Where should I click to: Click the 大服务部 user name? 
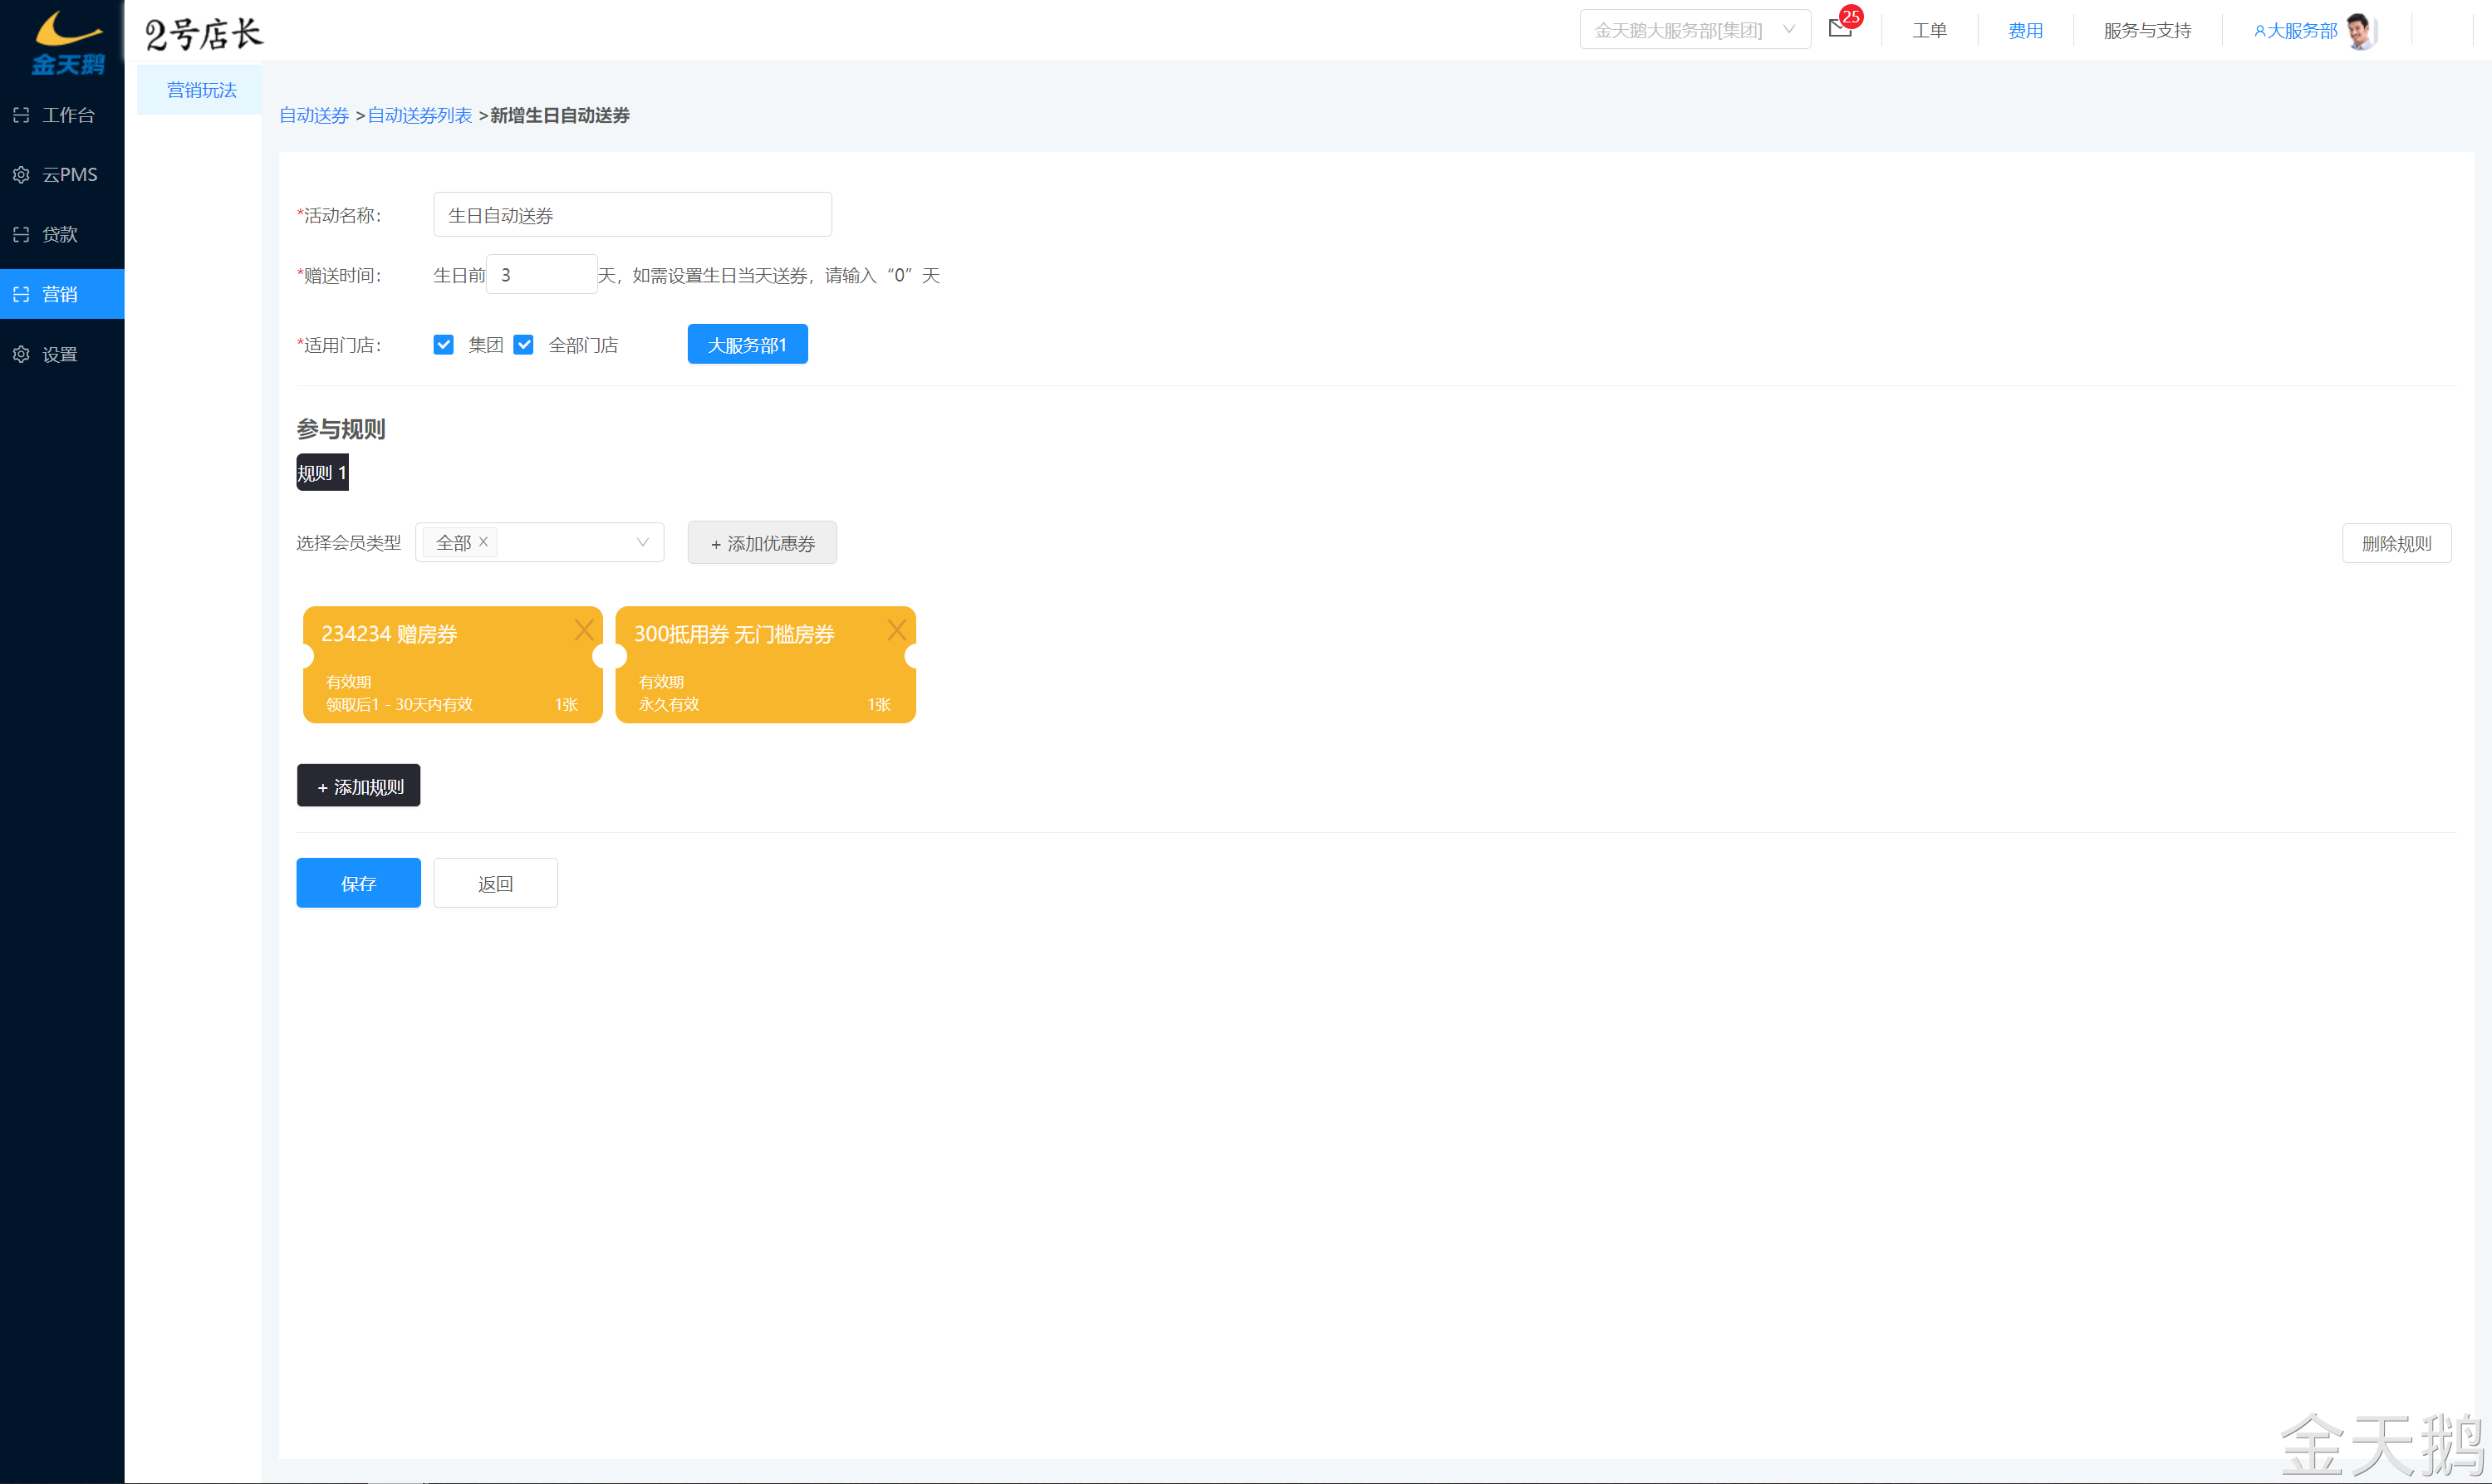2301,31
